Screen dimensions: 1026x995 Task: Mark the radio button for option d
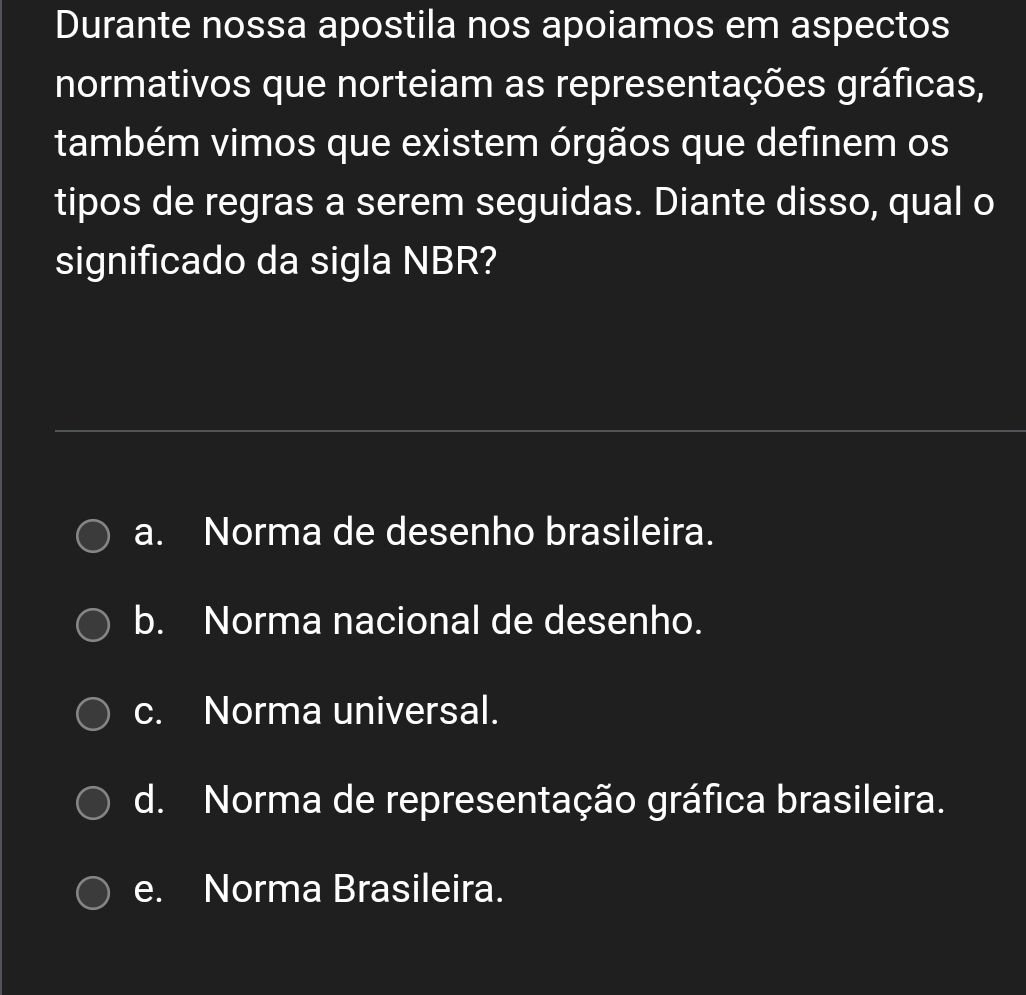point(95,804)
